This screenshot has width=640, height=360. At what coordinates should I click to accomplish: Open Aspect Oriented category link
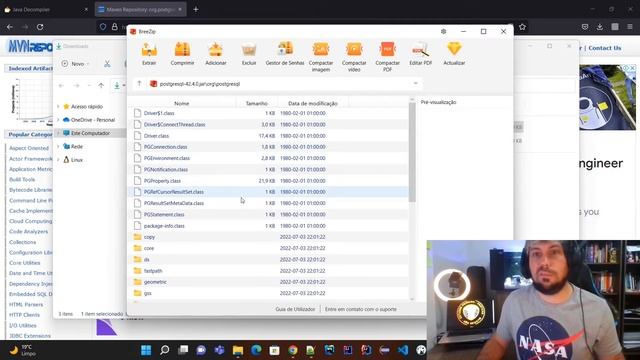(x=29, y=148)
